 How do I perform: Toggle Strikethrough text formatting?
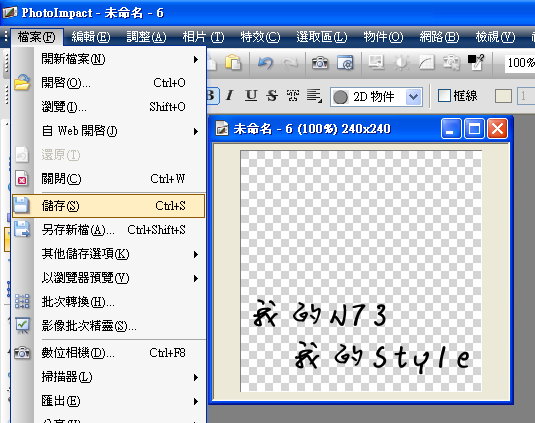[x=272, y=96]
